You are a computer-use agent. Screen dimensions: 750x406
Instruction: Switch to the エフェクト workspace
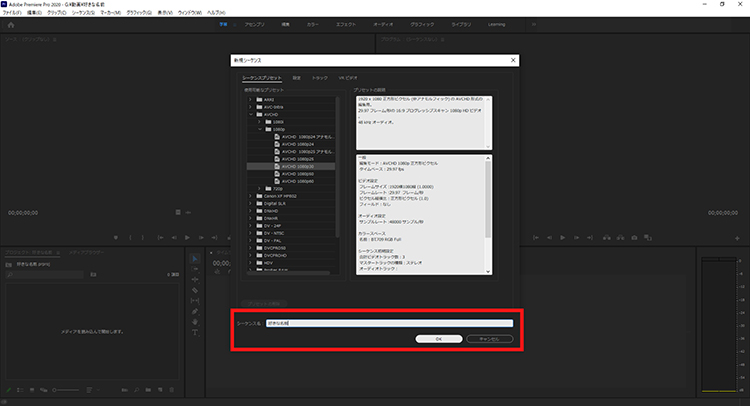pos(346,24)
